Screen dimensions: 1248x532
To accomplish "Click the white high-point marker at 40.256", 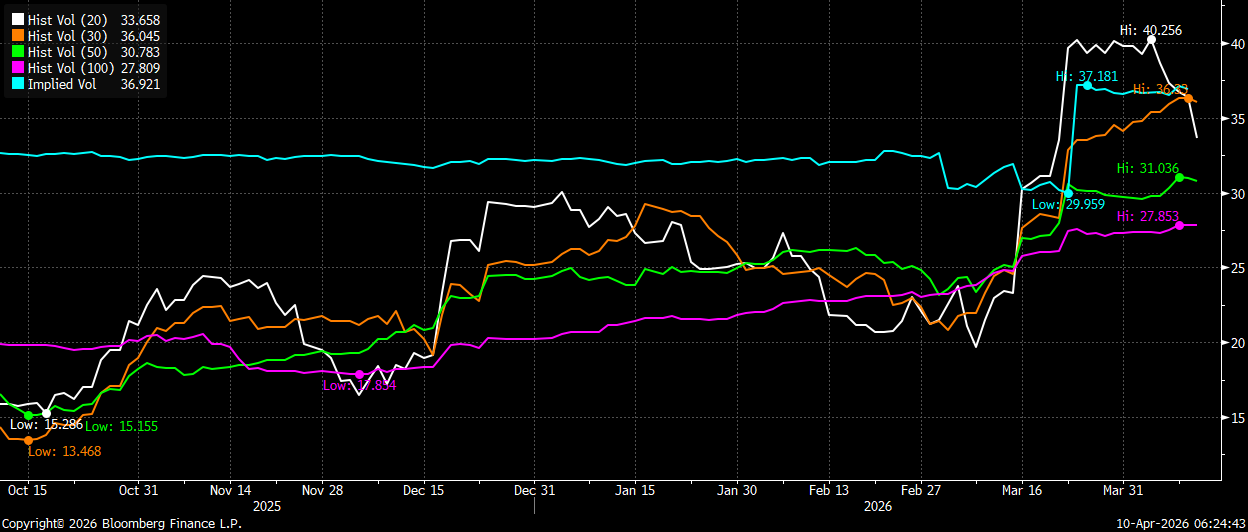I will click(1151, 40).
